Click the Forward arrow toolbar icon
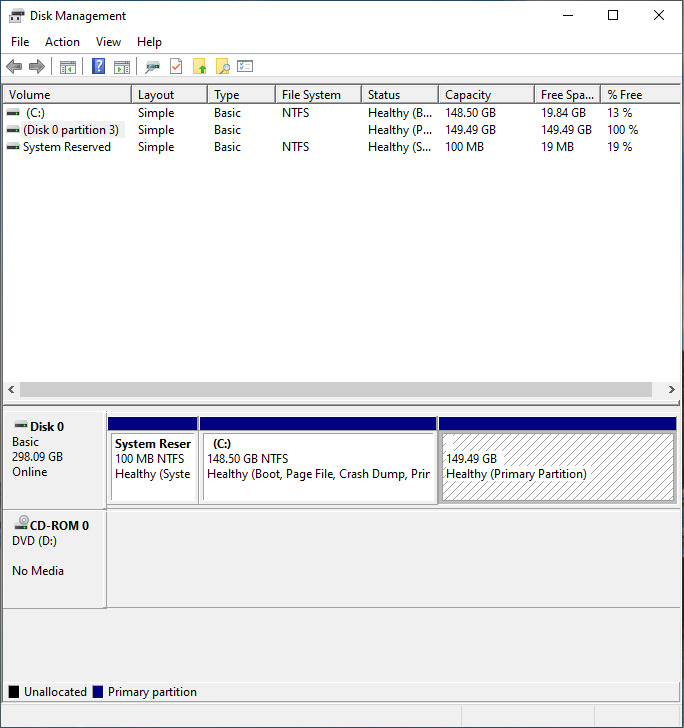 point(37,67)
